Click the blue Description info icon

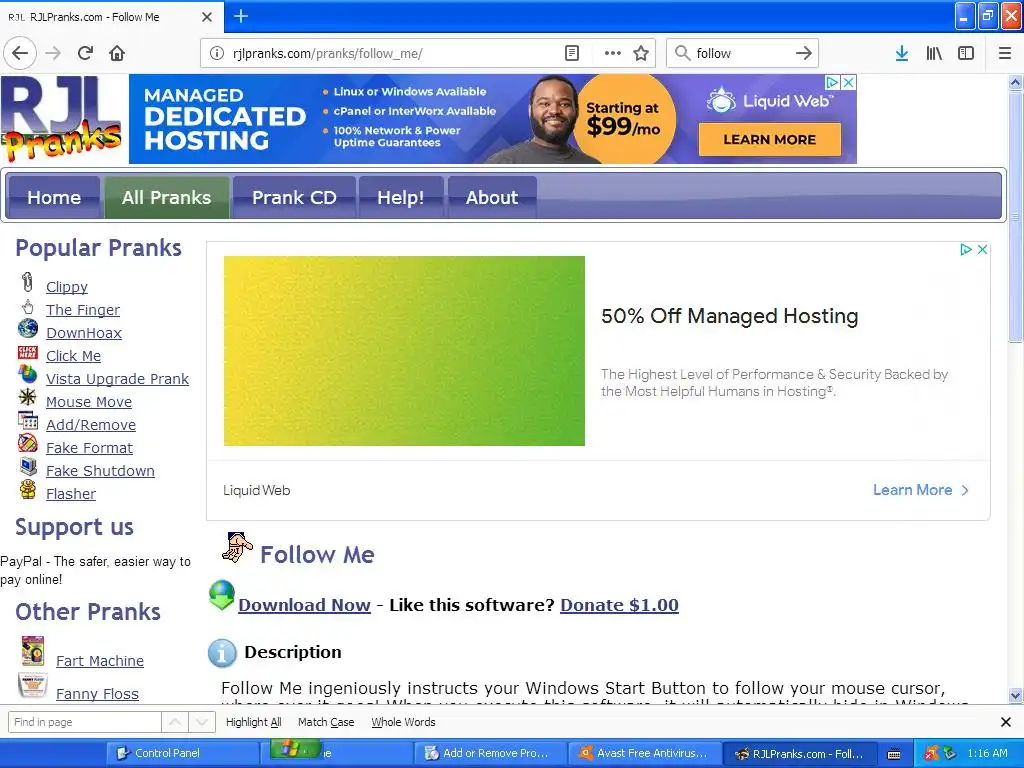[222, 652]
